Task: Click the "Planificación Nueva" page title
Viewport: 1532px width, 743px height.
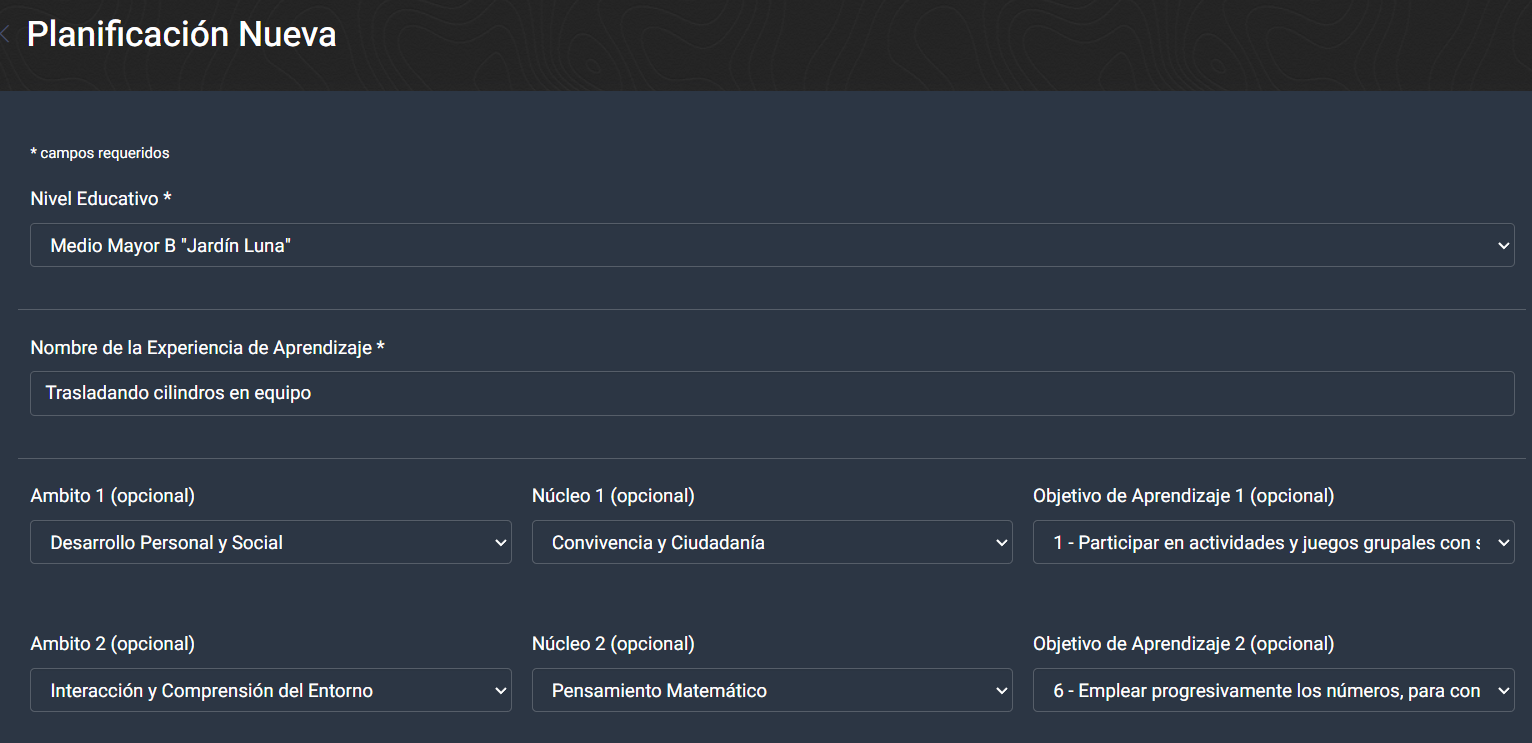Action: pyautogui.click(x=181, y=34)
